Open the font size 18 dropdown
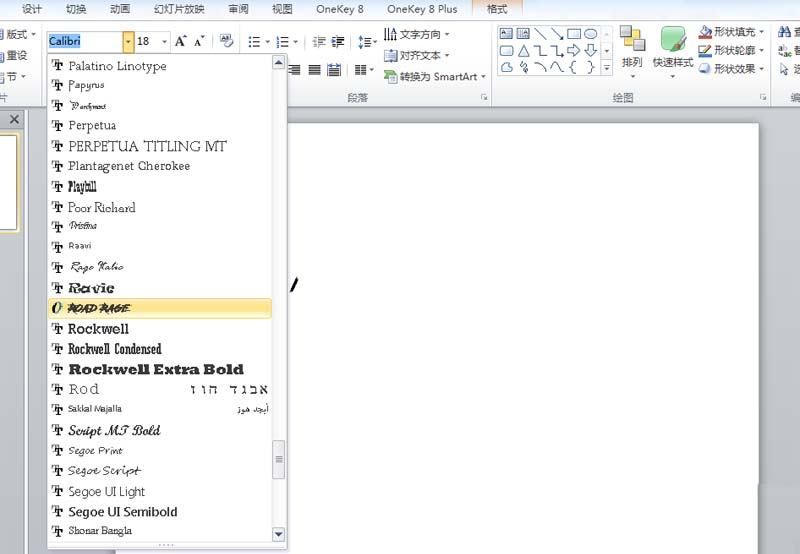 (x=164, y=41)
